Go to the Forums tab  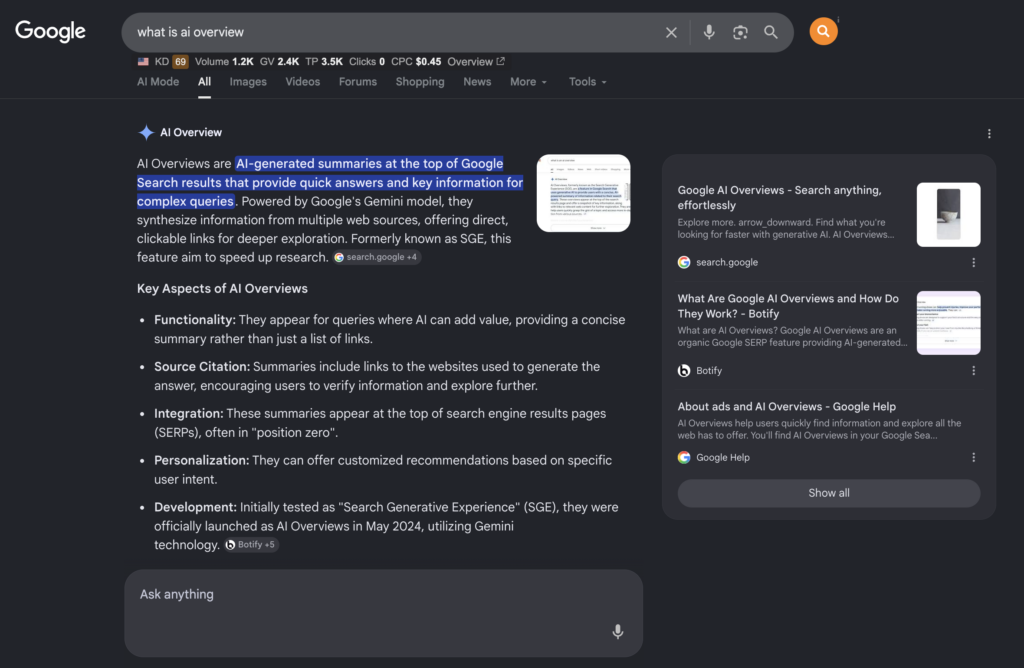click(358, 82)
